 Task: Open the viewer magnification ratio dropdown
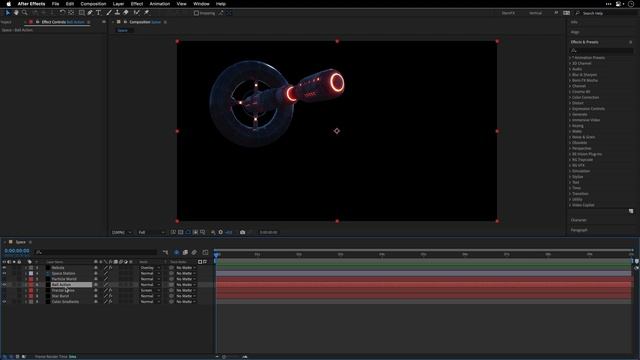coord(122,232)
